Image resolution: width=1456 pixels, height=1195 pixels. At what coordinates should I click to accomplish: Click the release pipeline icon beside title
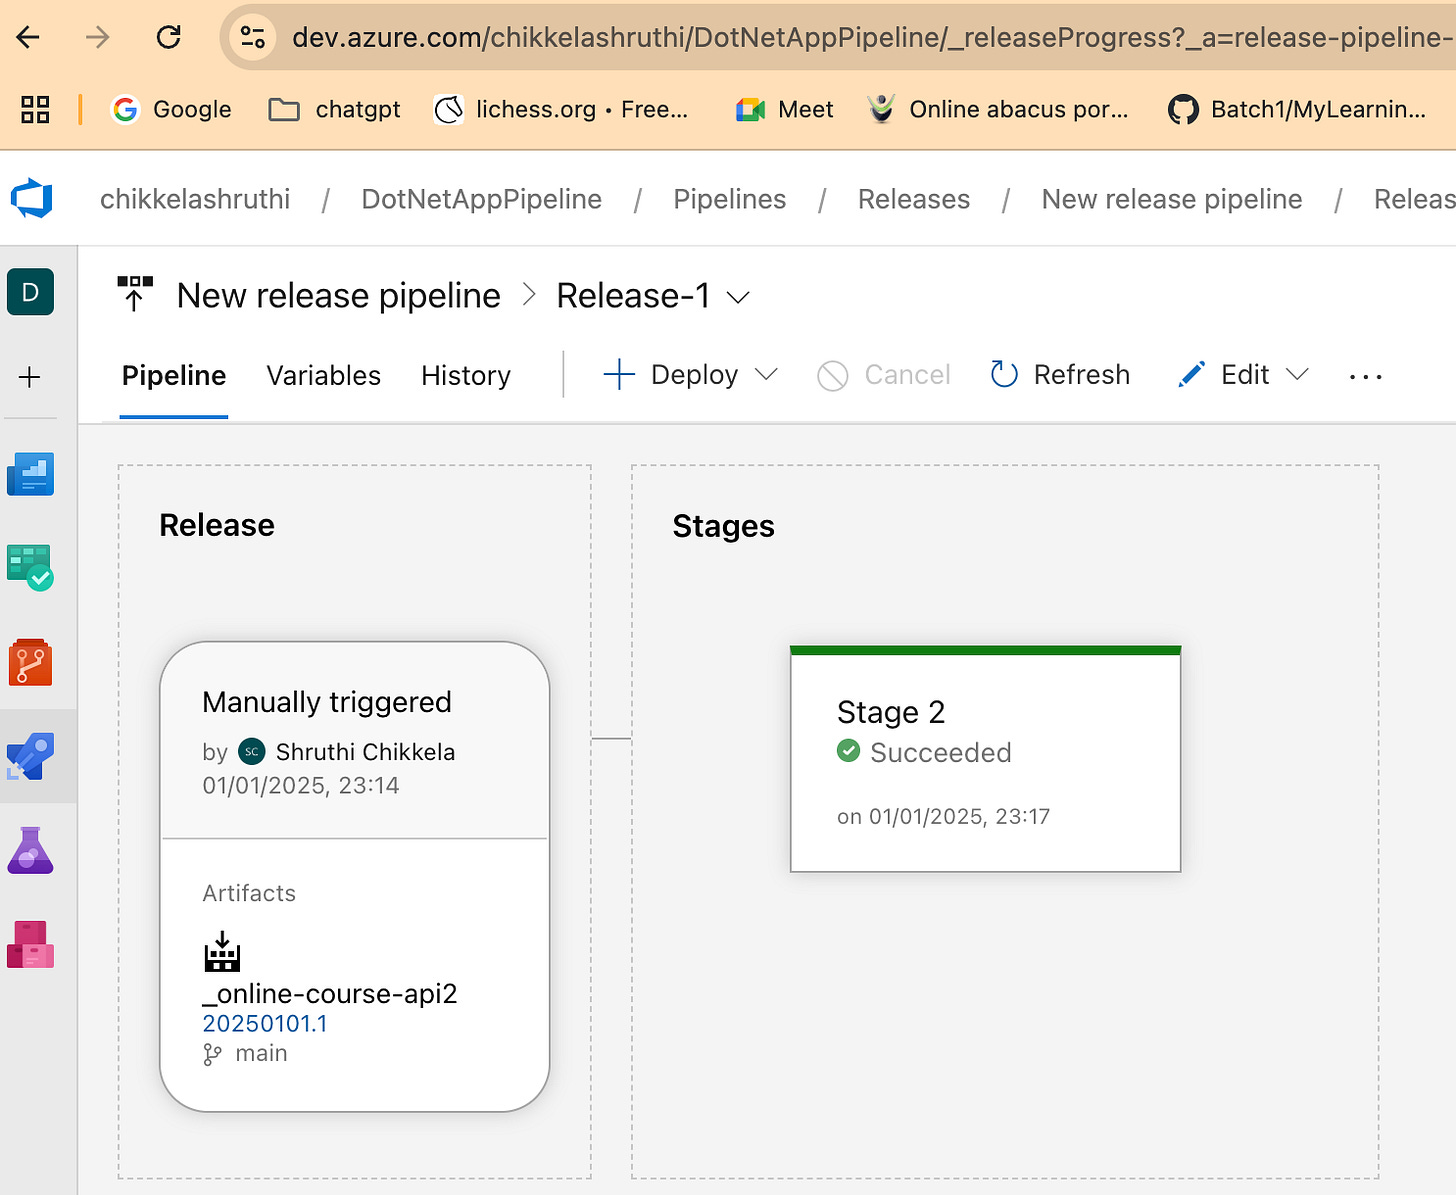click(135, 294)
